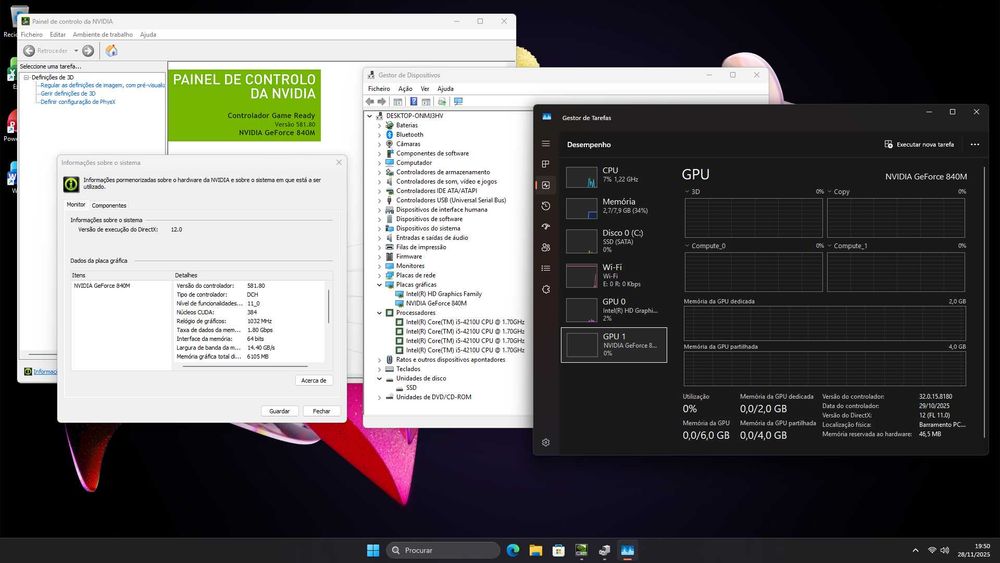1000x563 pixels.
Task: Click the blue help icon in Device Manager toolbar
Action: [x=413, y=101]
